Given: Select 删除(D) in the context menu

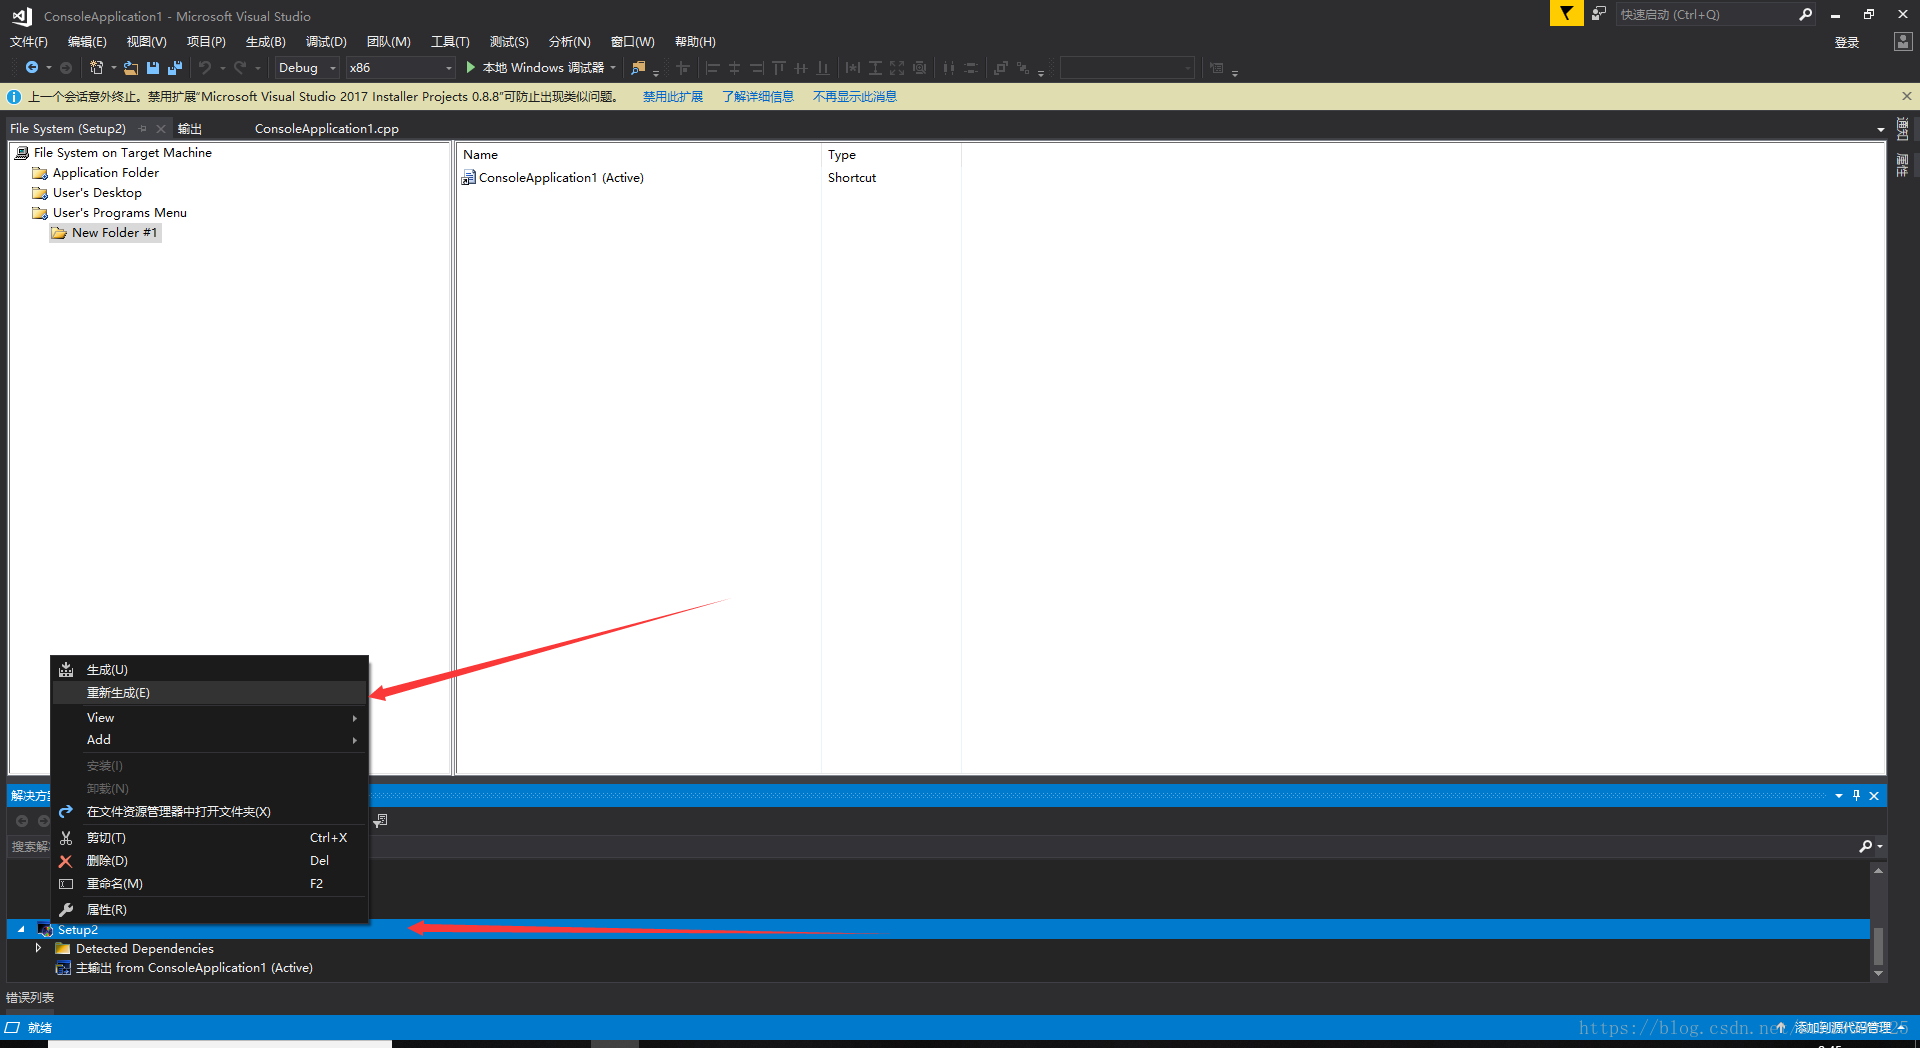Looking at the screenshot, I should (210, 861).
